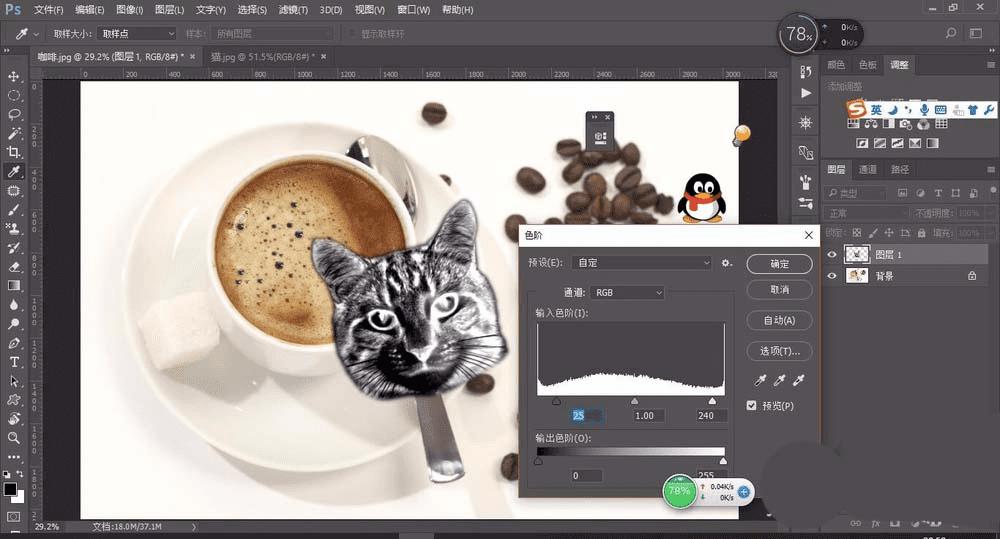Viewport: 1000px width, 539px height.
Task: Click the input levels midtone gray slider
Action: coord(634,401)
